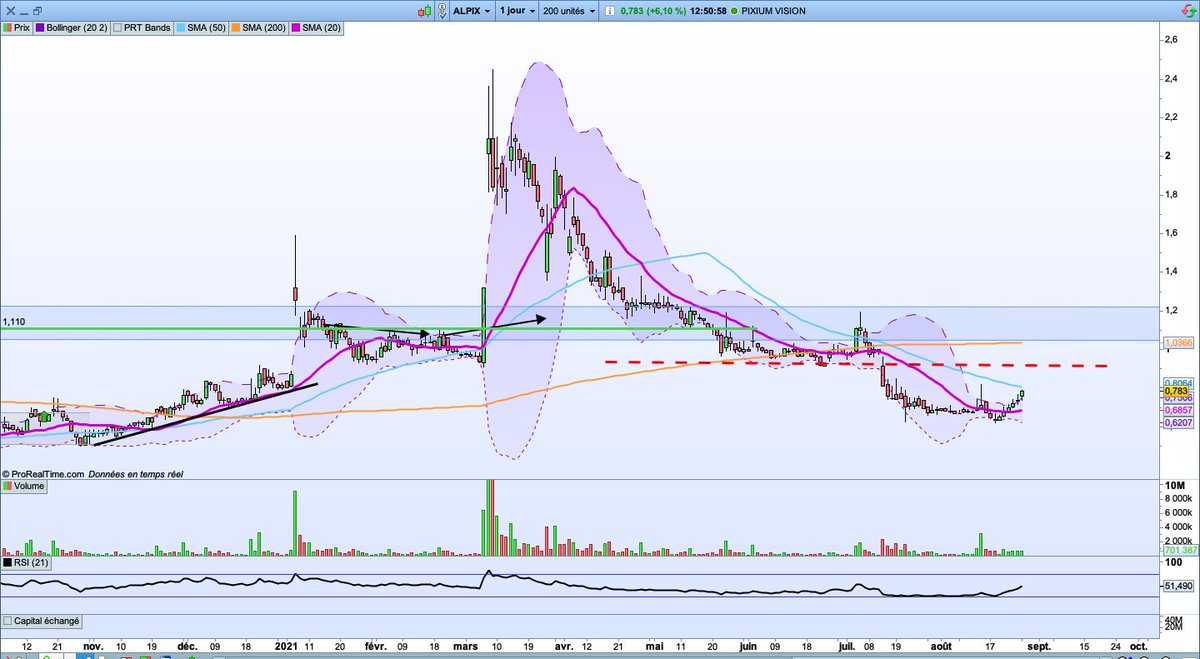
Task: Open the 1 jour timeframe dropdown
Action: (x=513, y=9)
